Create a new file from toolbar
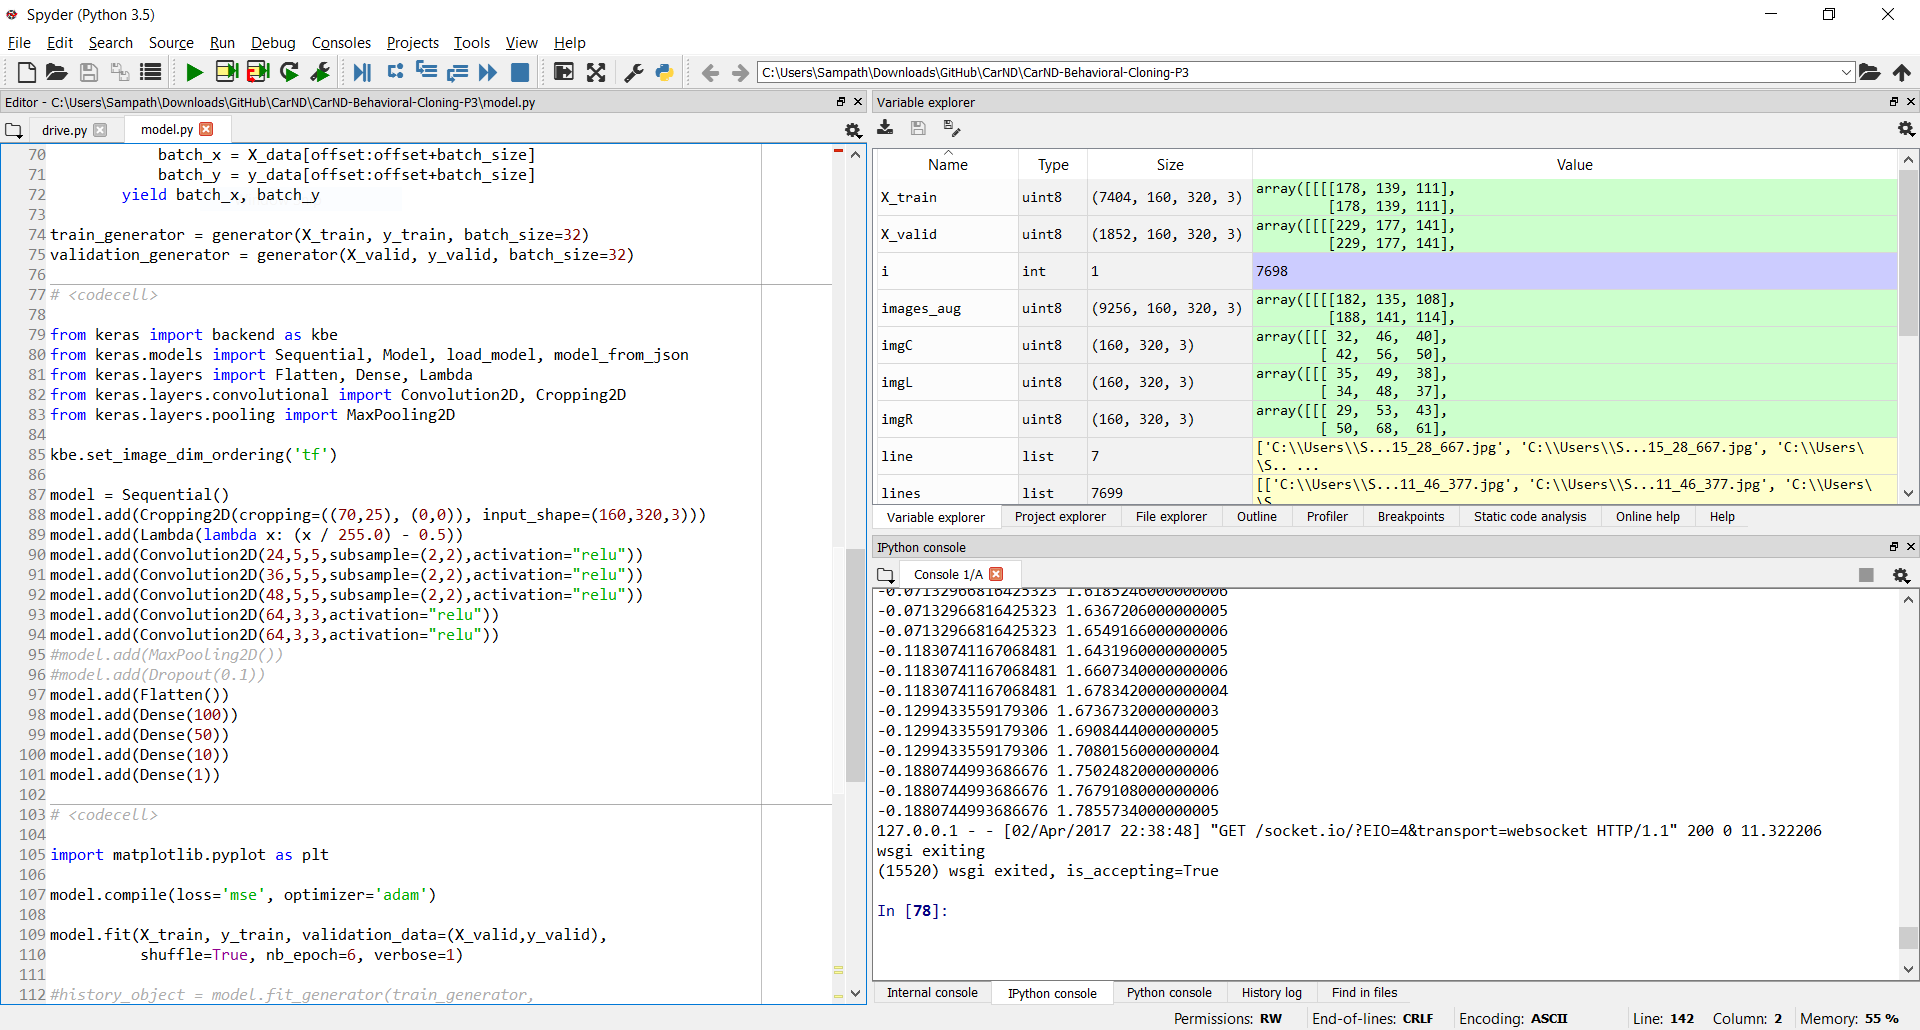Image resolution: width=1920 pixels, height=1030 pixels. tap(27, 72)
